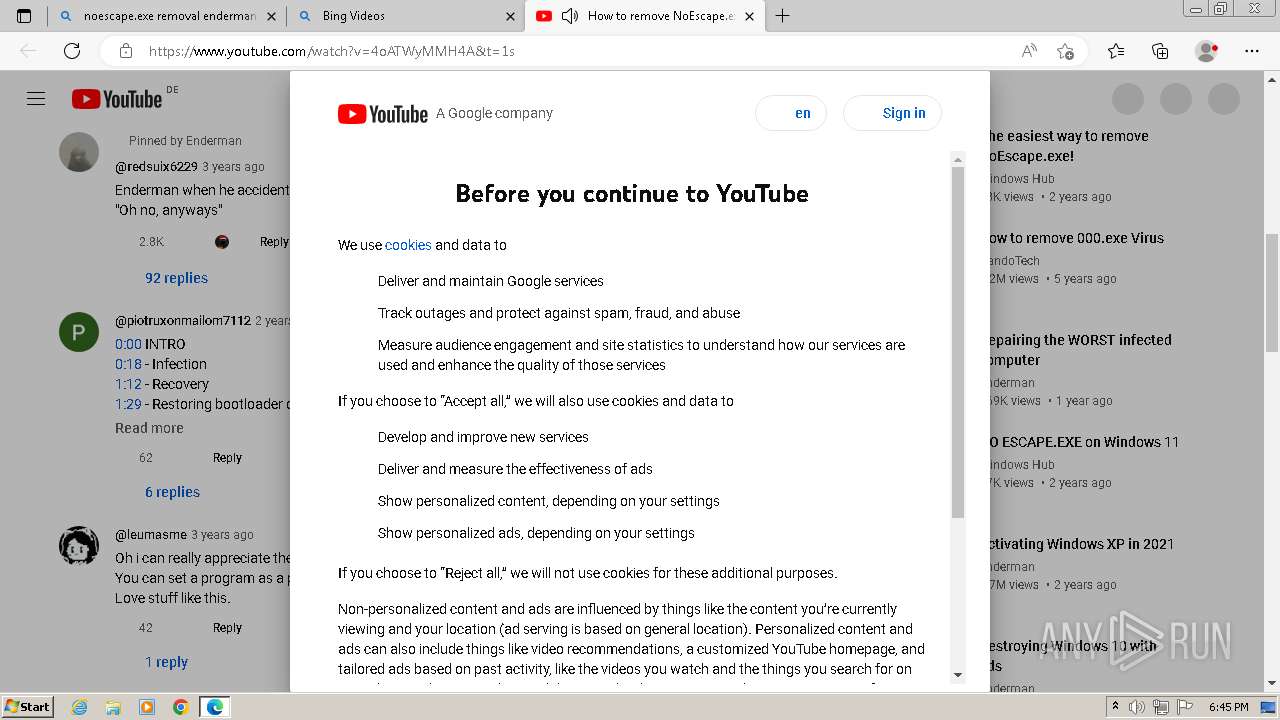Jump to 1:12 Recovery timestamp

click(128, 384)
